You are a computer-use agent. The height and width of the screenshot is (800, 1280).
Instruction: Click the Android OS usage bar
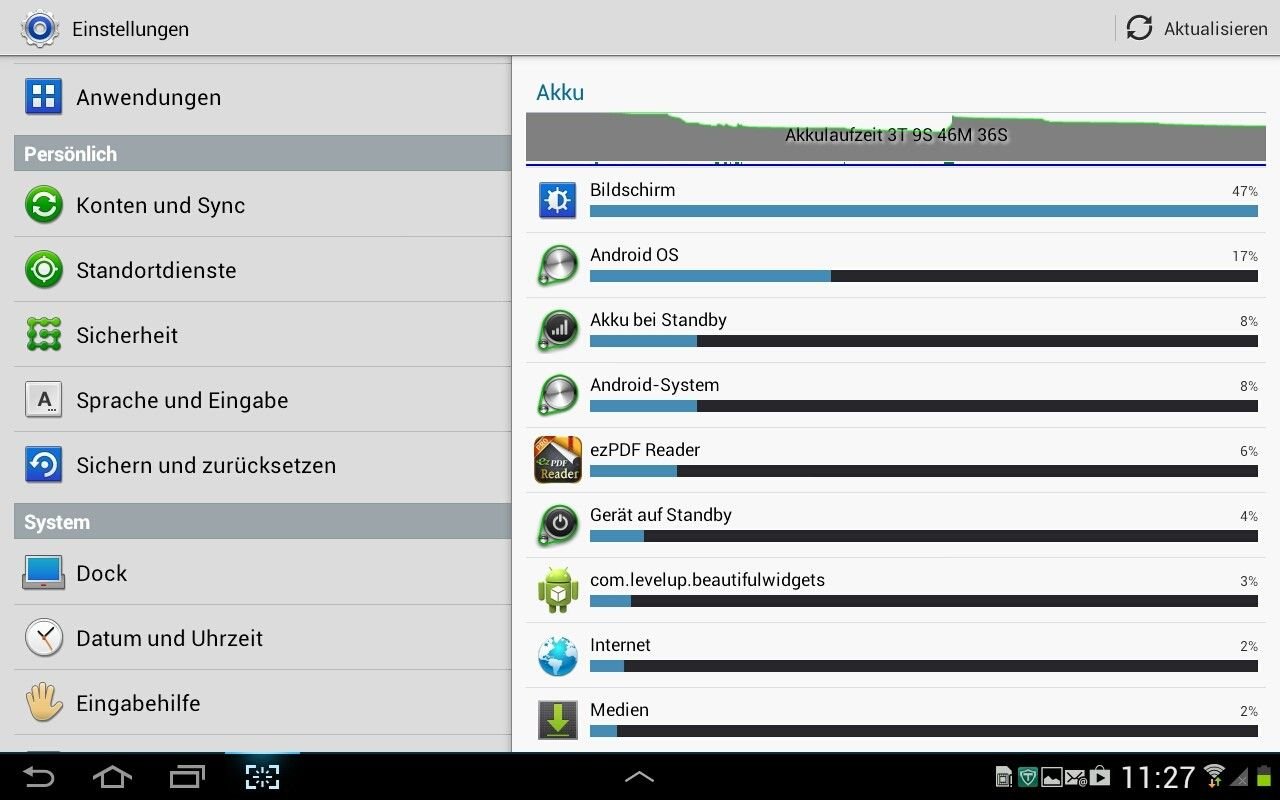pos(924,276)
